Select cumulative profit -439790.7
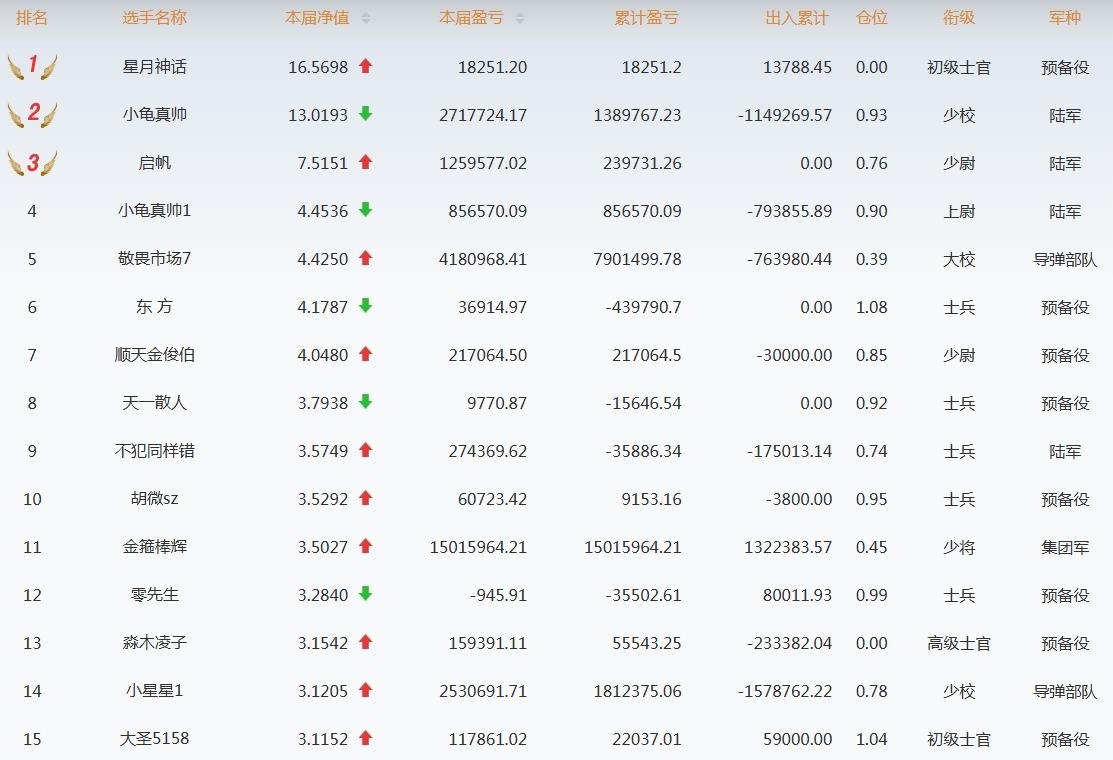 [x=643, y=307]
